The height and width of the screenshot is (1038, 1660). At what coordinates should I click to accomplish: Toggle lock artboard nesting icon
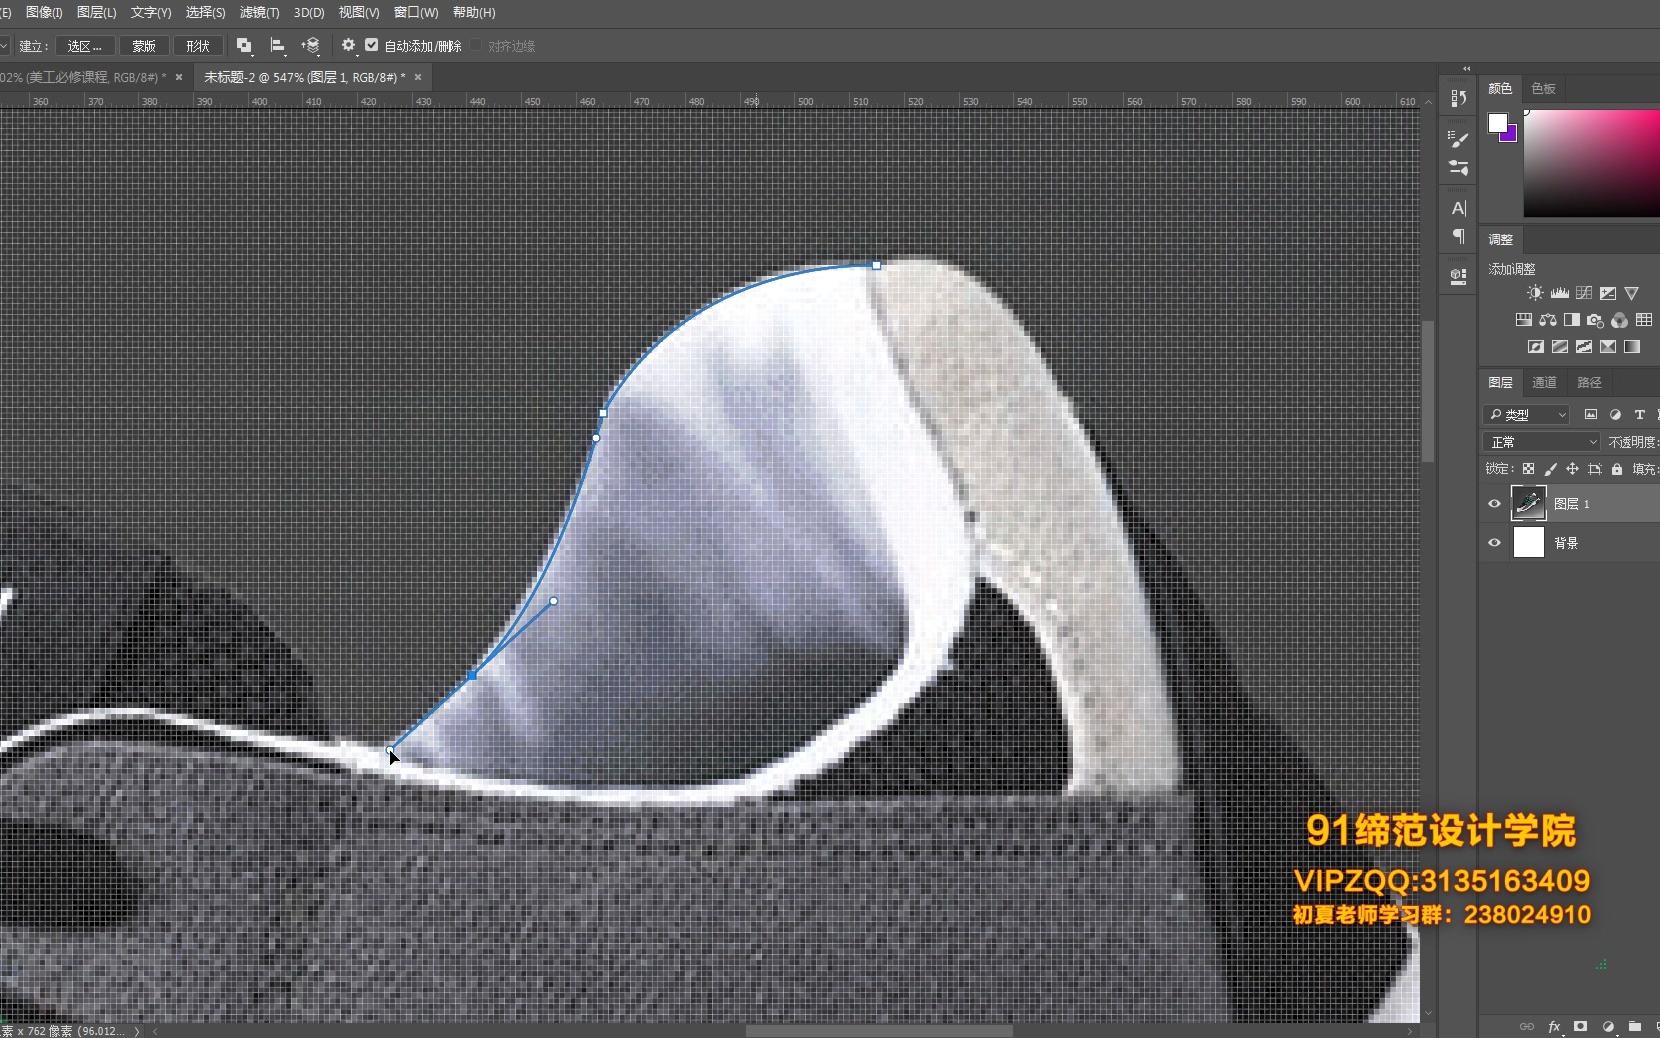pyautogui.click(x=1595, y=469)
